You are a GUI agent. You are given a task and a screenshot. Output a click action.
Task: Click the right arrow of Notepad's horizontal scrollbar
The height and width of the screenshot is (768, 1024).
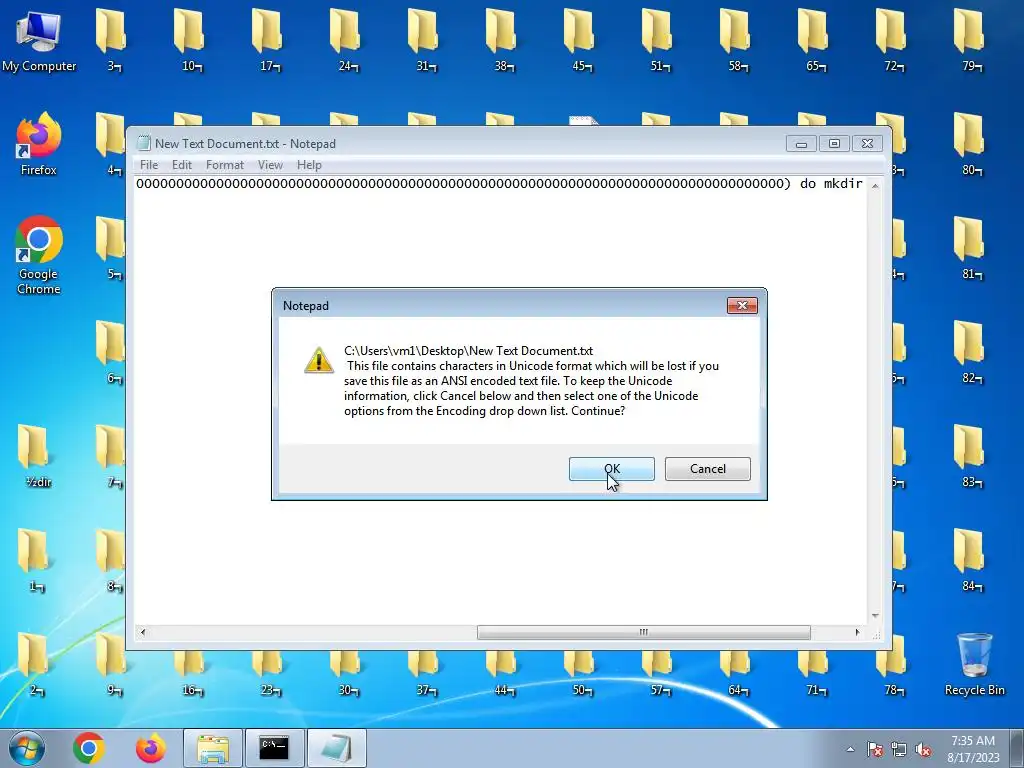(x=857, y=632)
